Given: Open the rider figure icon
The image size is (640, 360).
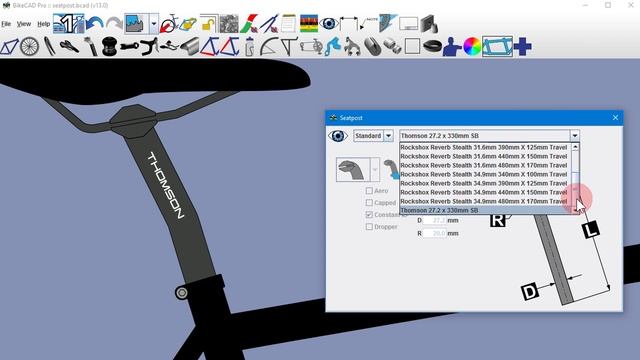Looking at the screenshot, I should click(452, 47).
